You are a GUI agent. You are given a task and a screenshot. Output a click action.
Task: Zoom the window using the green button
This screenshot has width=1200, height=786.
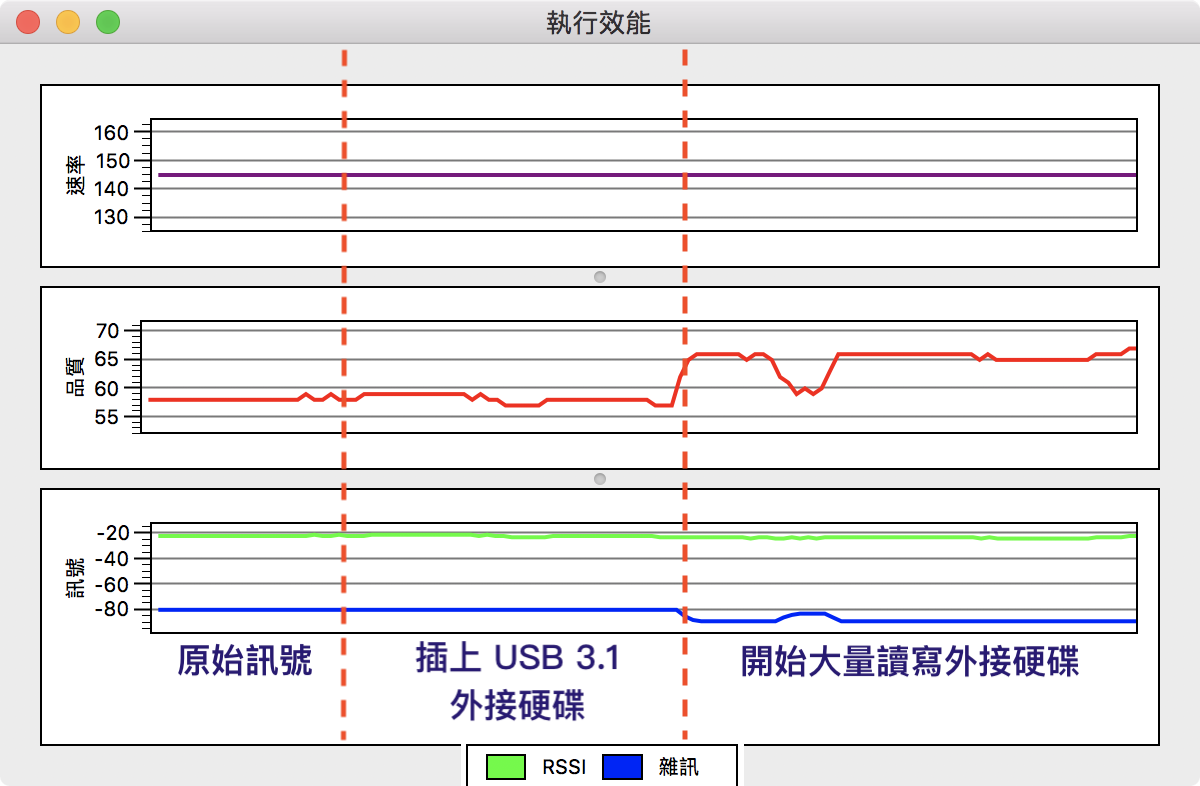pos(107,22)
